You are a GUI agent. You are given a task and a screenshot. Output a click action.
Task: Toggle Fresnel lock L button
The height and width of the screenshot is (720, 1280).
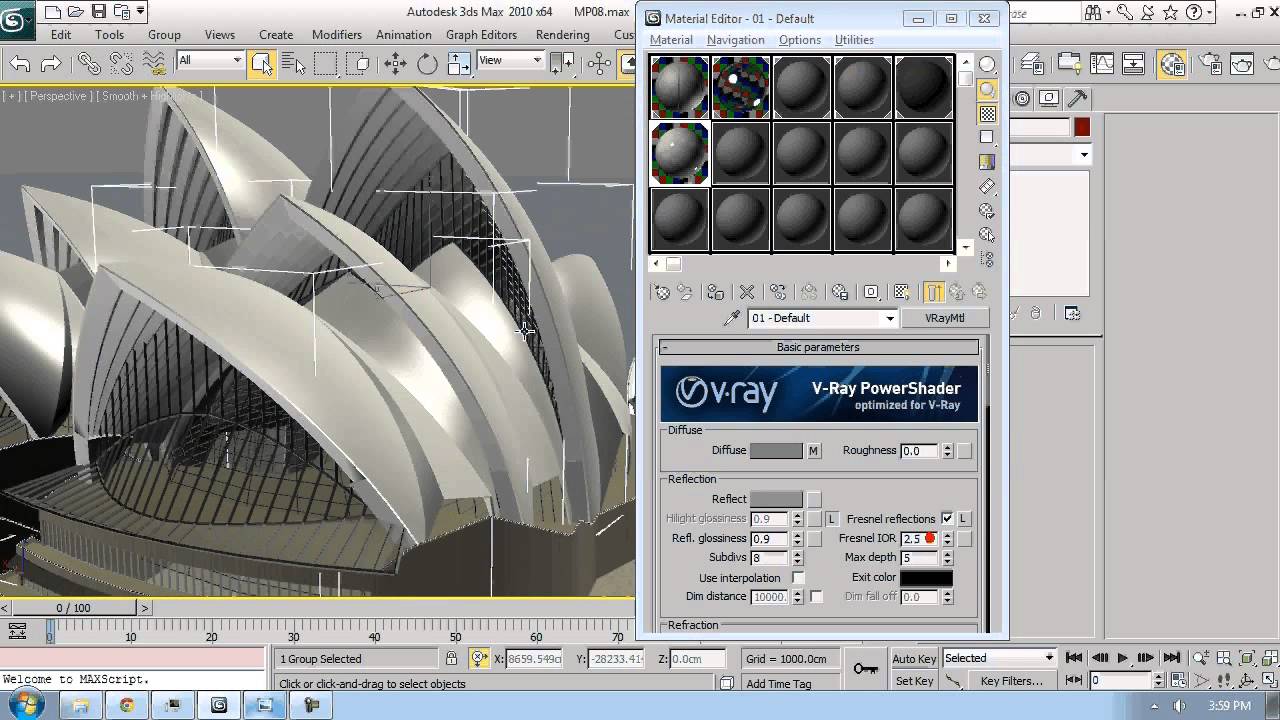click(x=964, y=519)
